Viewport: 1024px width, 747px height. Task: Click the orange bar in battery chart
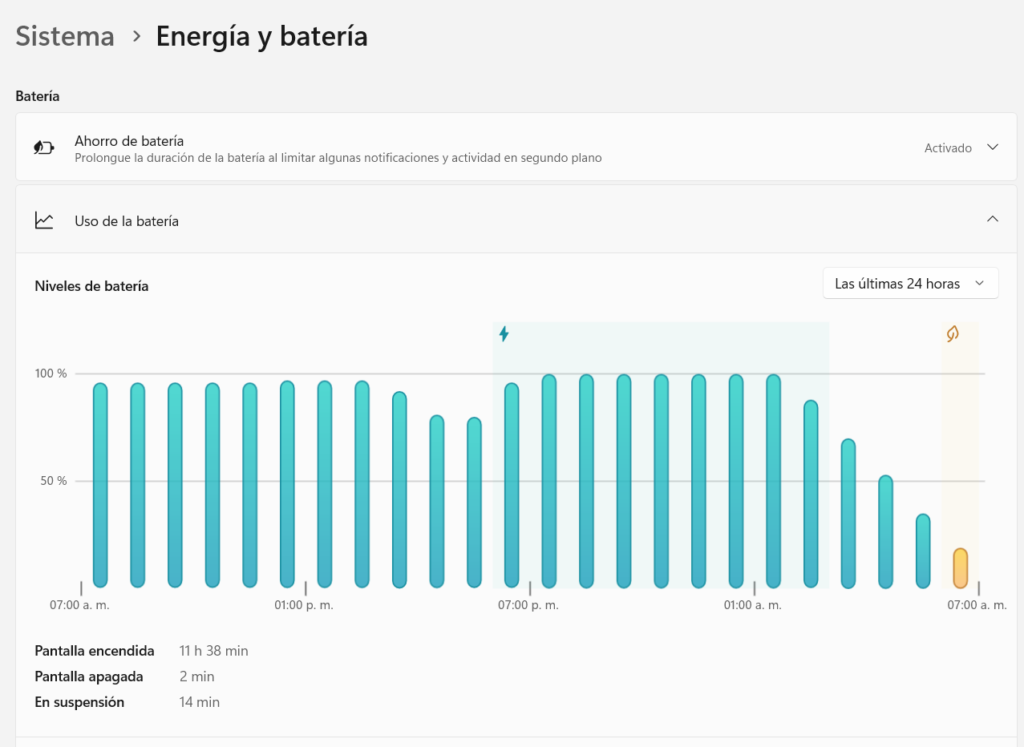pos(960,568)
